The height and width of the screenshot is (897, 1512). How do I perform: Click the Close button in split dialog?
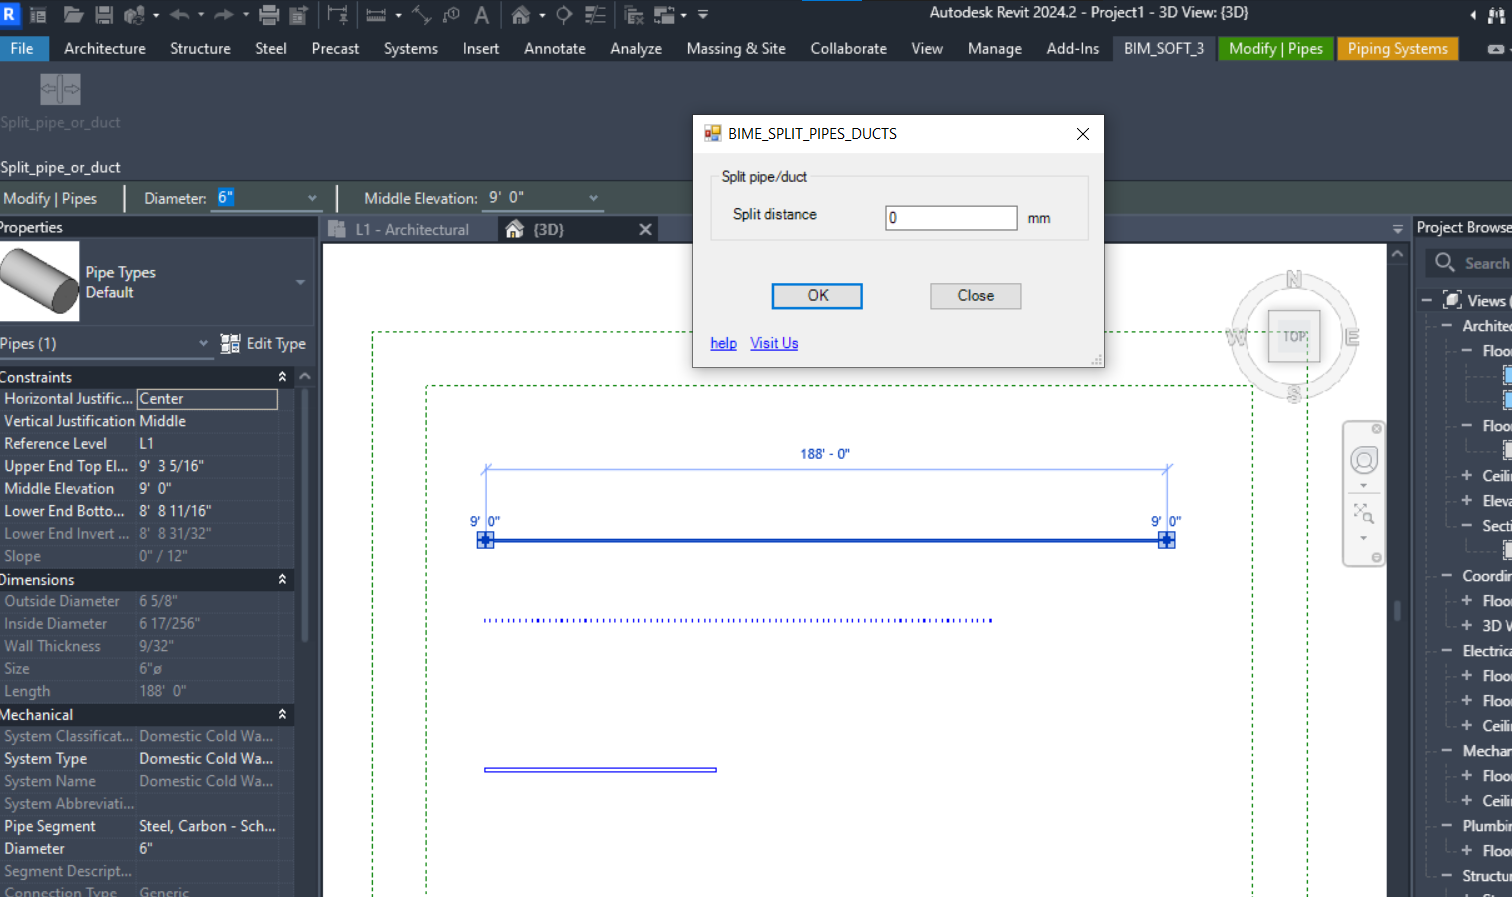tap(975, 296)
